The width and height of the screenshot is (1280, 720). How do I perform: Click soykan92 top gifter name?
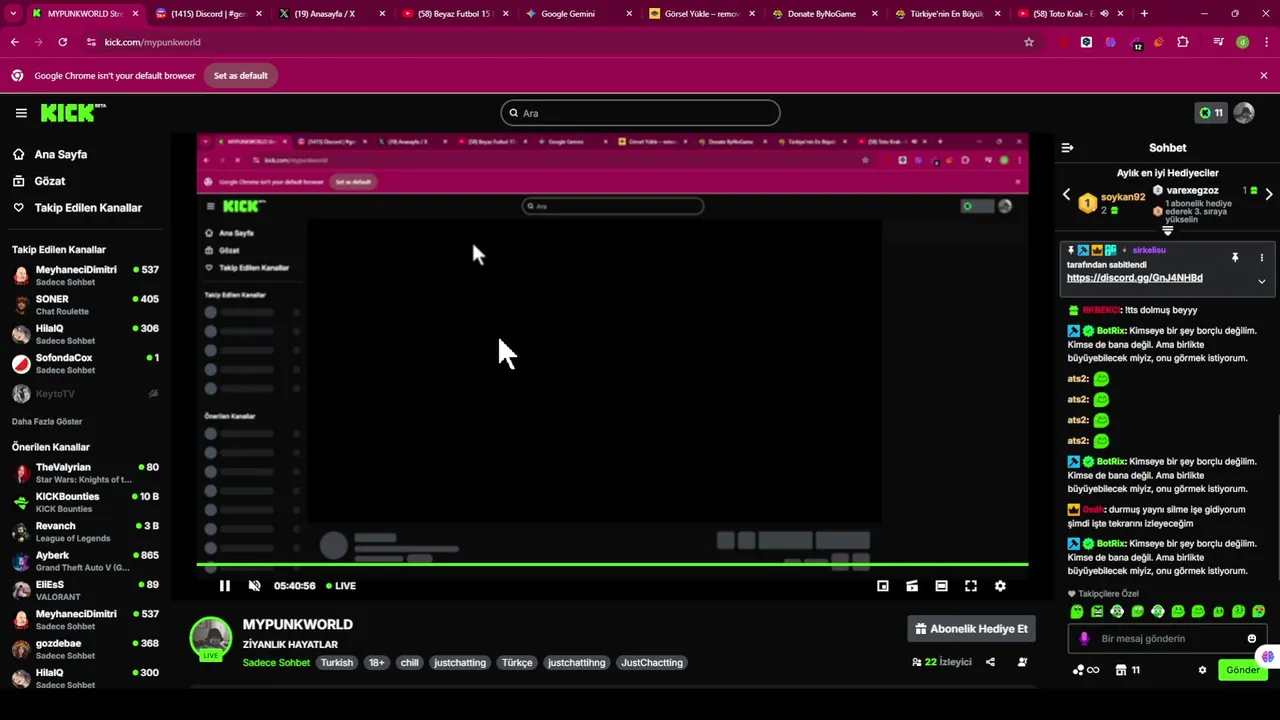click(1123, 197)
